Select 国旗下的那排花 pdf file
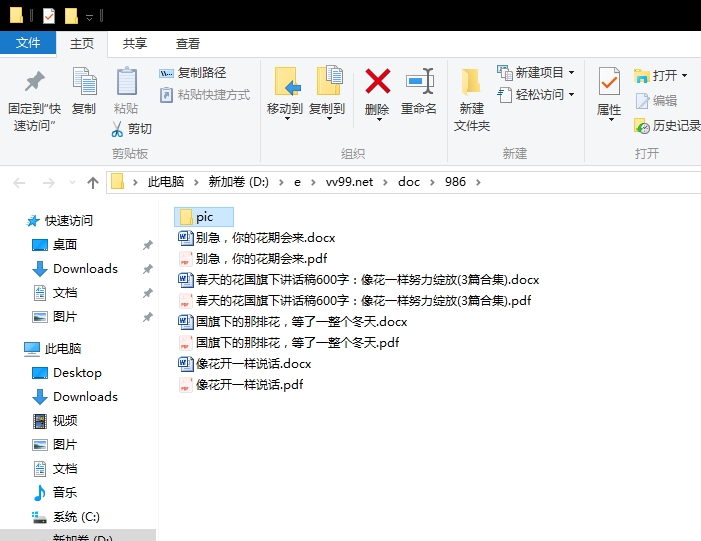701x541 pixels. click(x=289, y=343)
